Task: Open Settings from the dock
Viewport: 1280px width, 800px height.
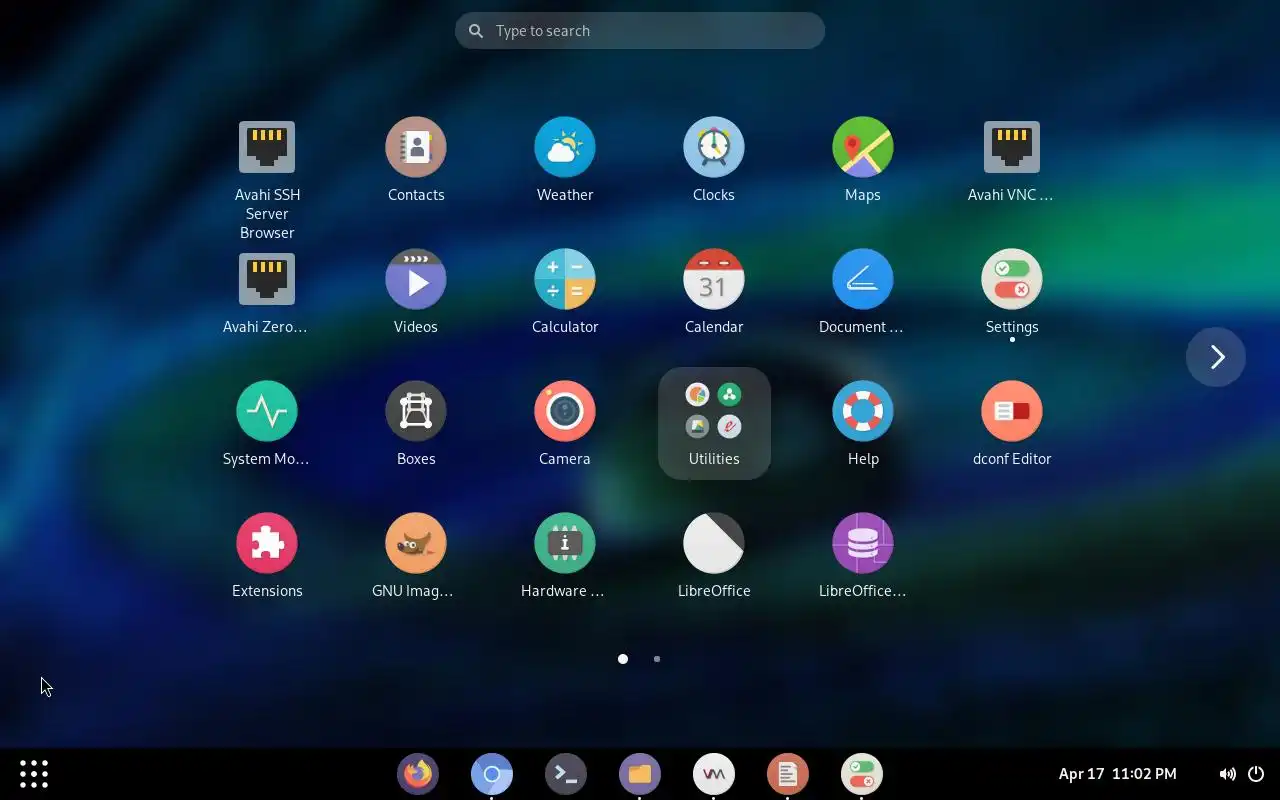Action: click(x=862, y=774)
